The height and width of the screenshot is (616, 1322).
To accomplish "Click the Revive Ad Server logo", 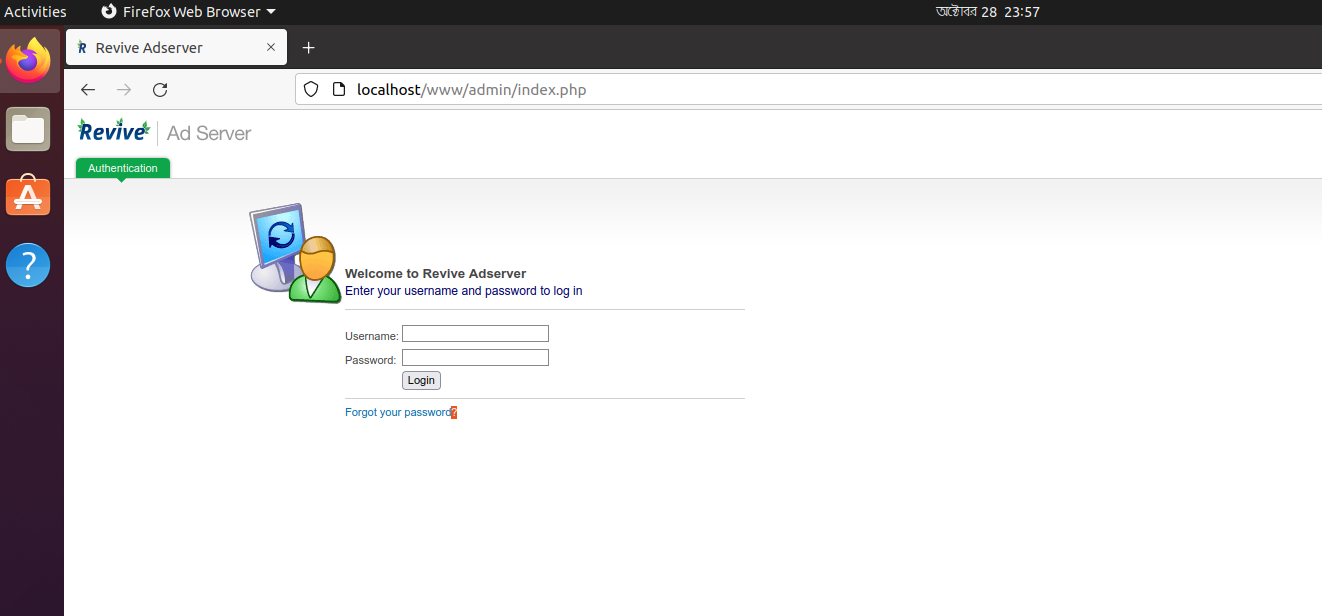I will click(x=113, y=130).
